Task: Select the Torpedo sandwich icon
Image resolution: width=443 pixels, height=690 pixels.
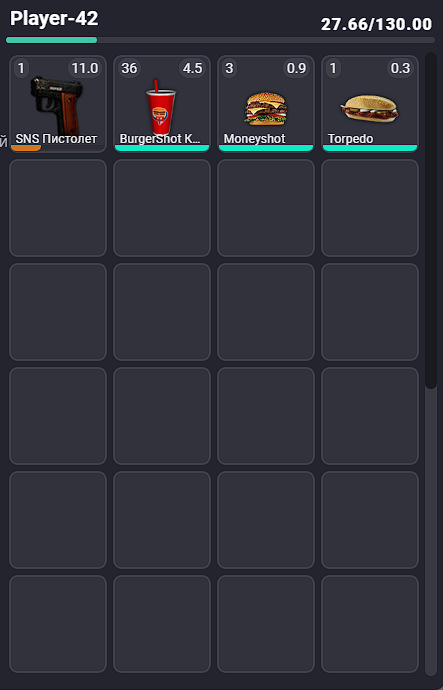Action: click(369, 108)
